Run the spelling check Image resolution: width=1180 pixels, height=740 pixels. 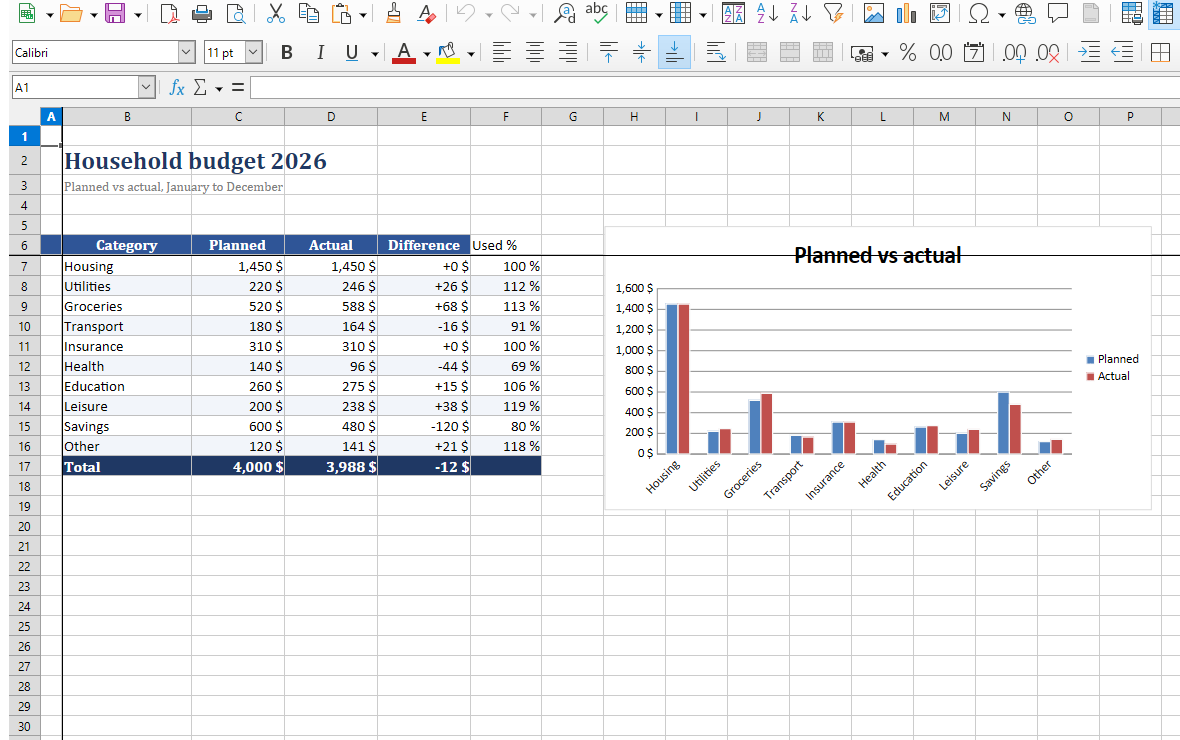(597, 12)
